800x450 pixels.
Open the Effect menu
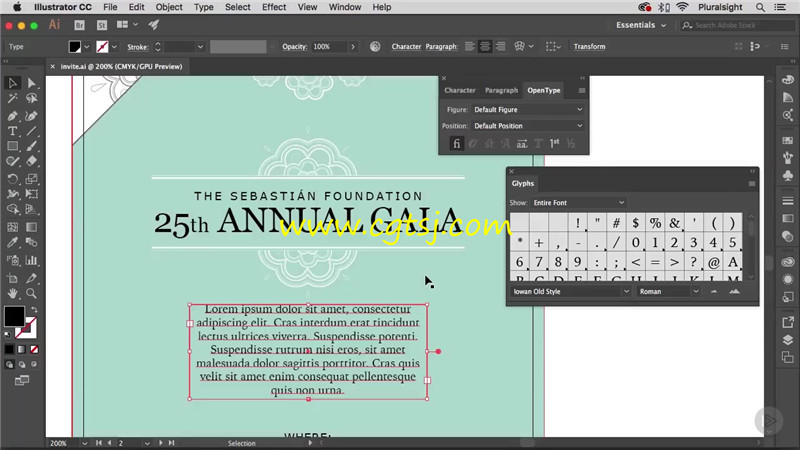tap(274, 7)
